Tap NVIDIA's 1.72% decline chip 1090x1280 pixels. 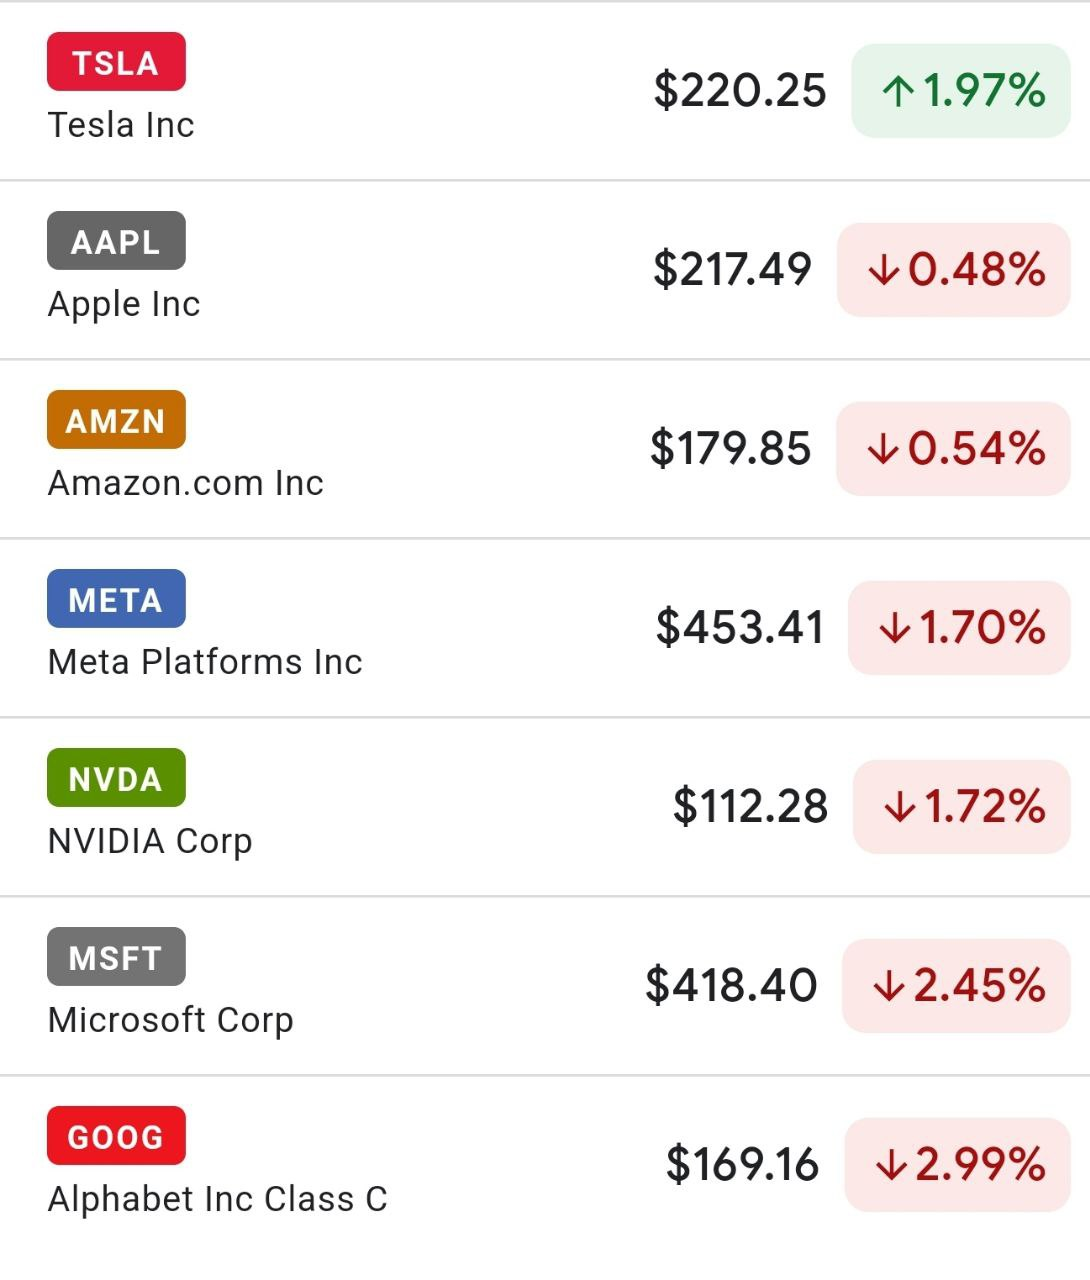coord(962,807)
